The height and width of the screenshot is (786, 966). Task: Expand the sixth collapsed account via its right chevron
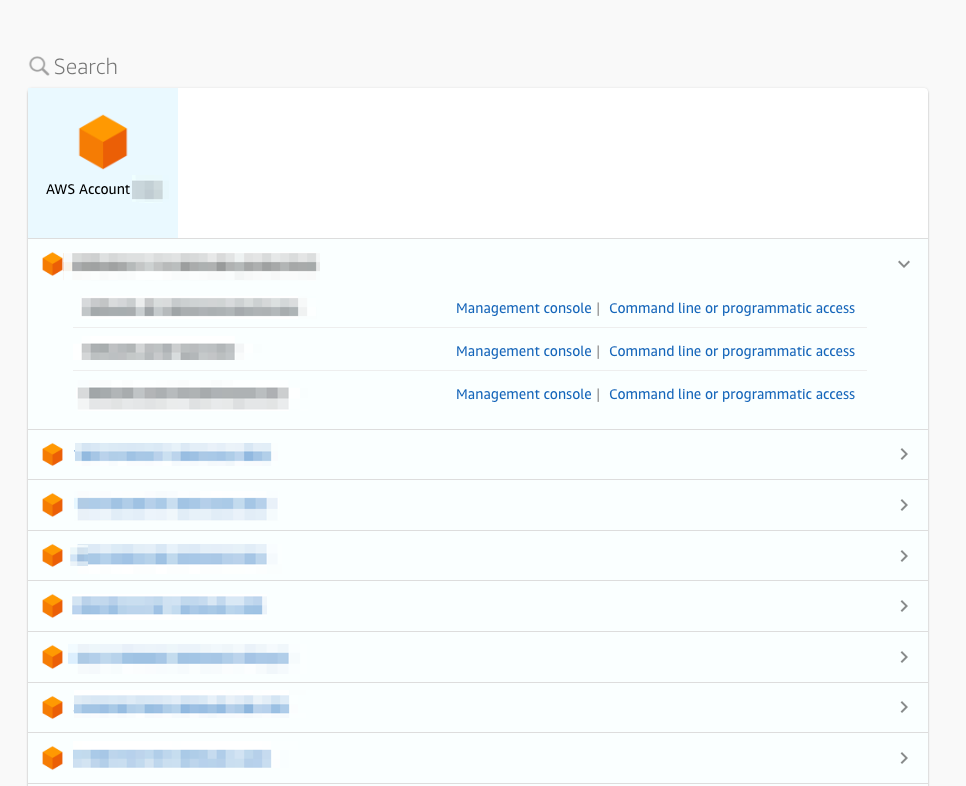coord(904,707)
